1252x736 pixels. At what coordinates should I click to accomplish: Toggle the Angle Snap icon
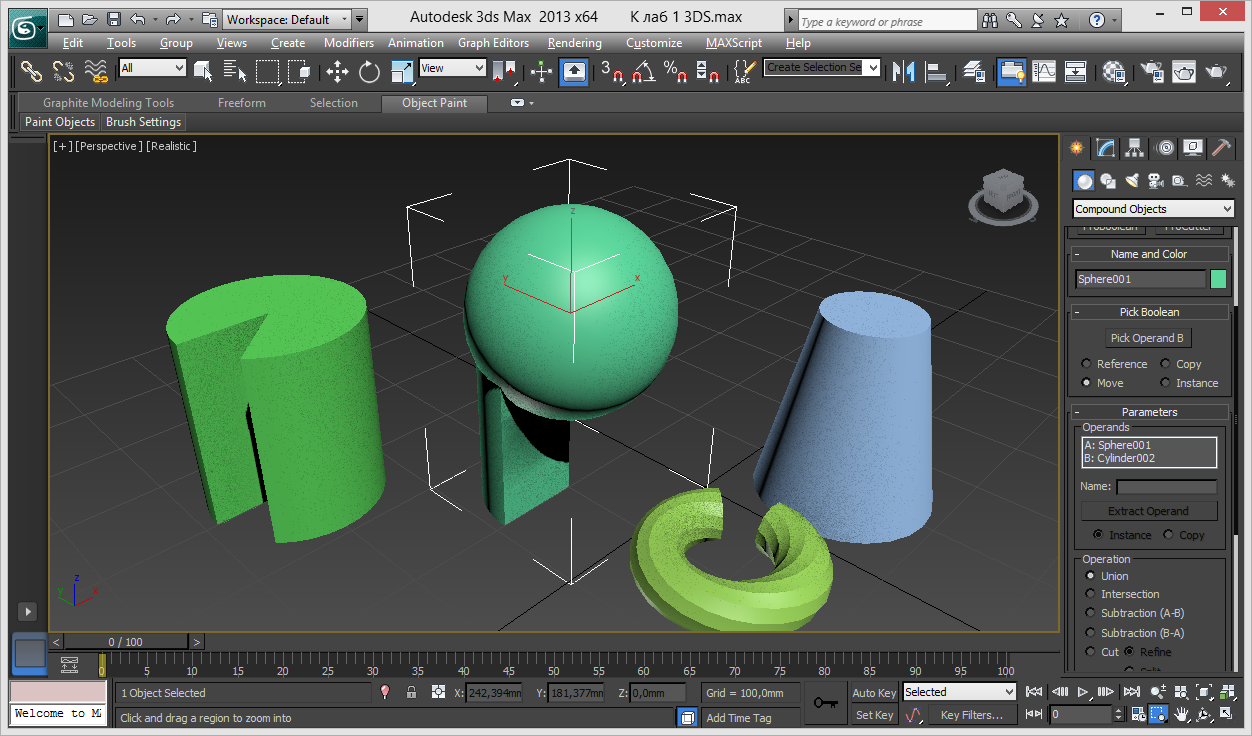[x=644, y=71]
